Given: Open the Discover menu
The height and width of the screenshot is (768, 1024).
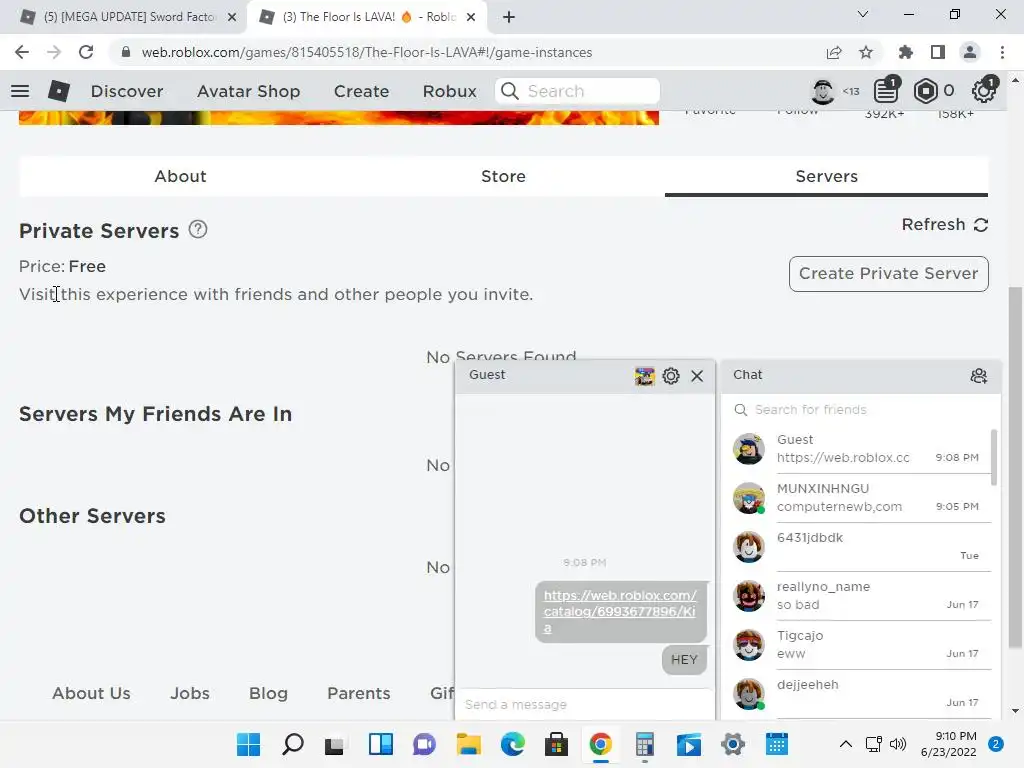Looking at the screenshot, I should pos(127,91).
